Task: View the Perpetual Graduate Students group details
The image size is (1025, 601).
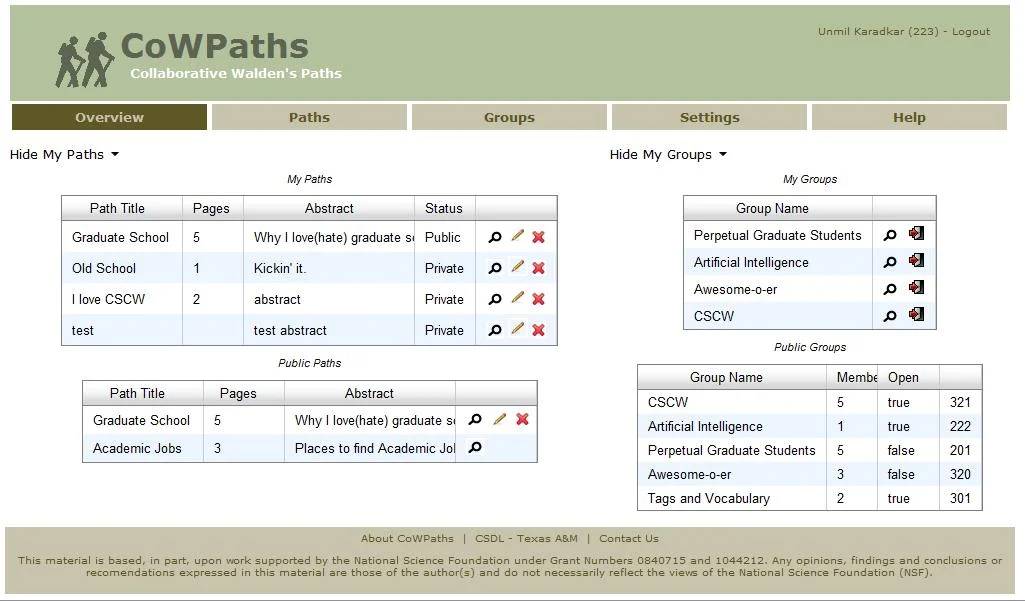Action: point(891,235)
